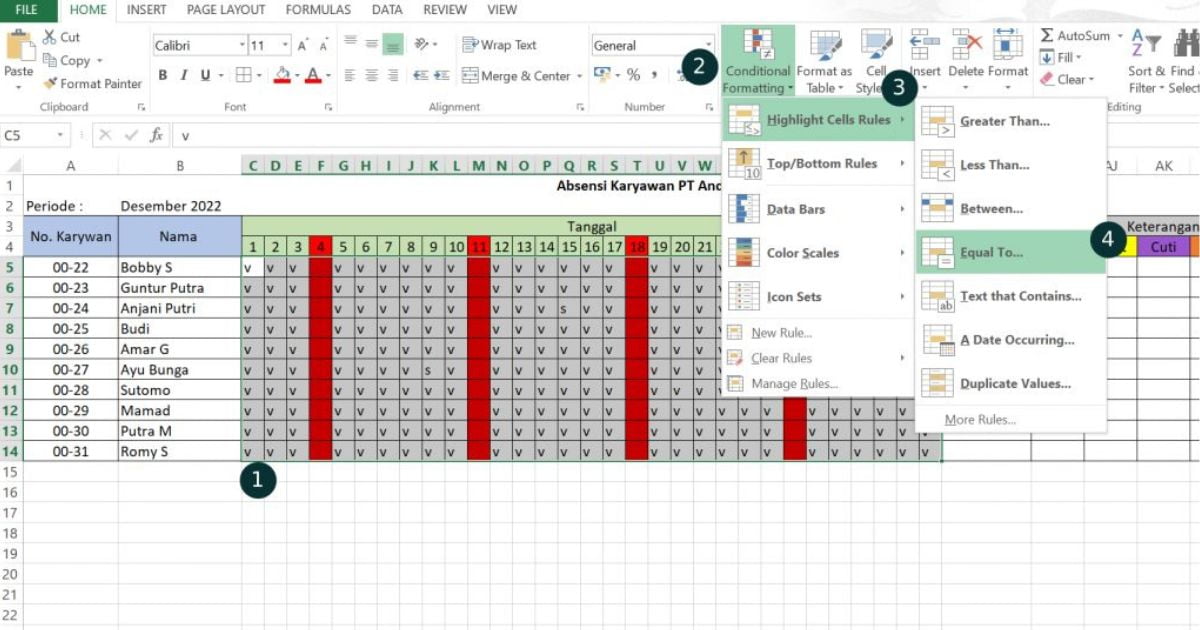Screen dimensions: 1200x630
Task: Click More Rules... at submenu bottom
Action: point(980,420)
